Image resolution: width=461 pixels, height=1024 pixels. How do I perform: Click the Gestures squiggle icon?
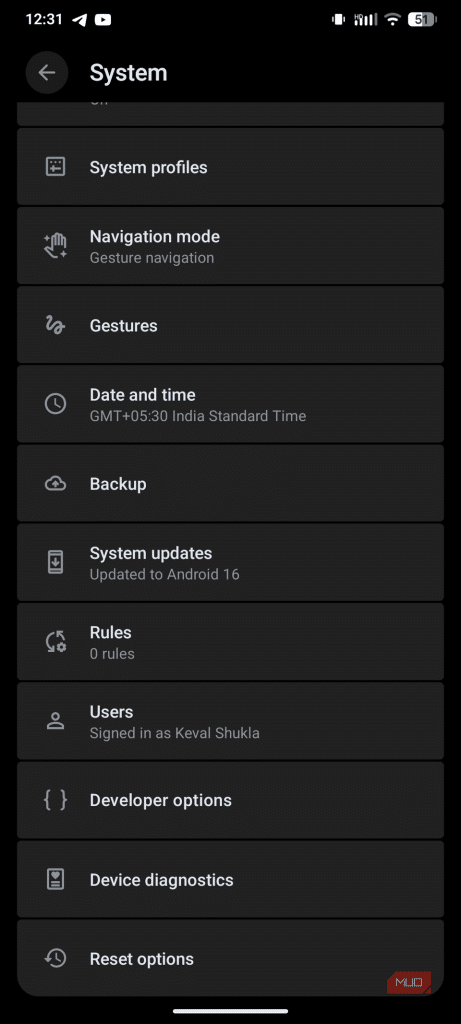click(x=55, y=325)
